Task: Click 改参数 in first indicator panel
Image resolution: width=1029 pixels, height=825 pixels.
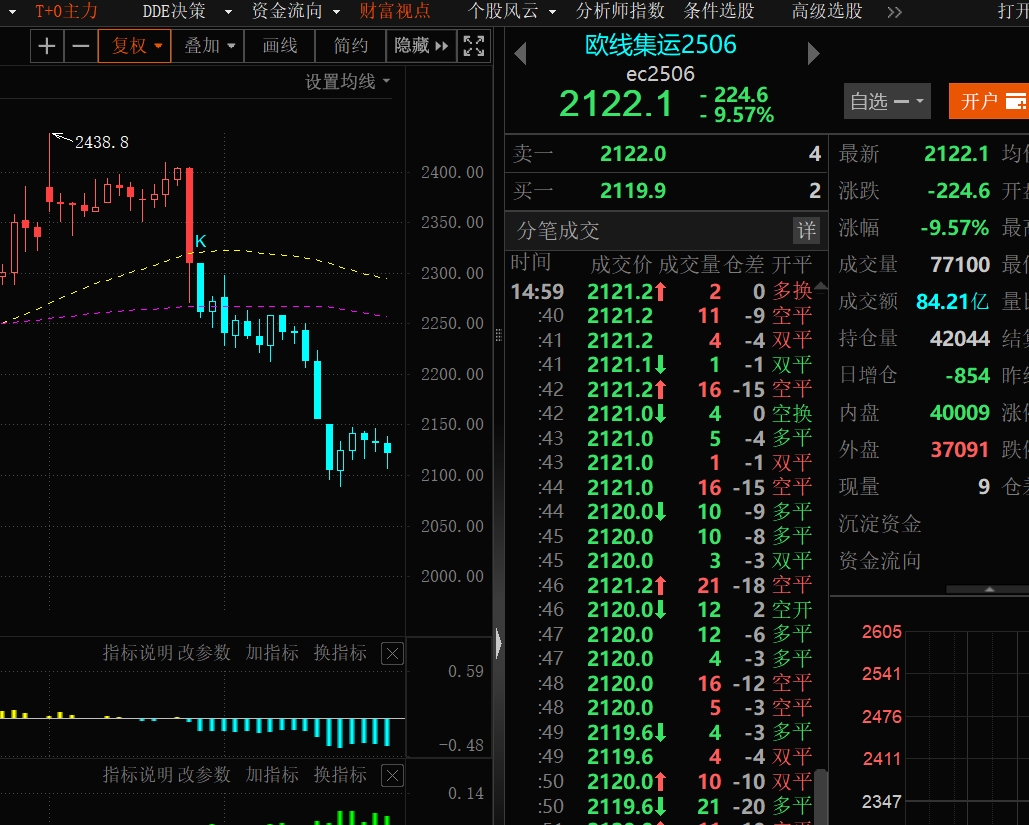Action: [204, 653]
